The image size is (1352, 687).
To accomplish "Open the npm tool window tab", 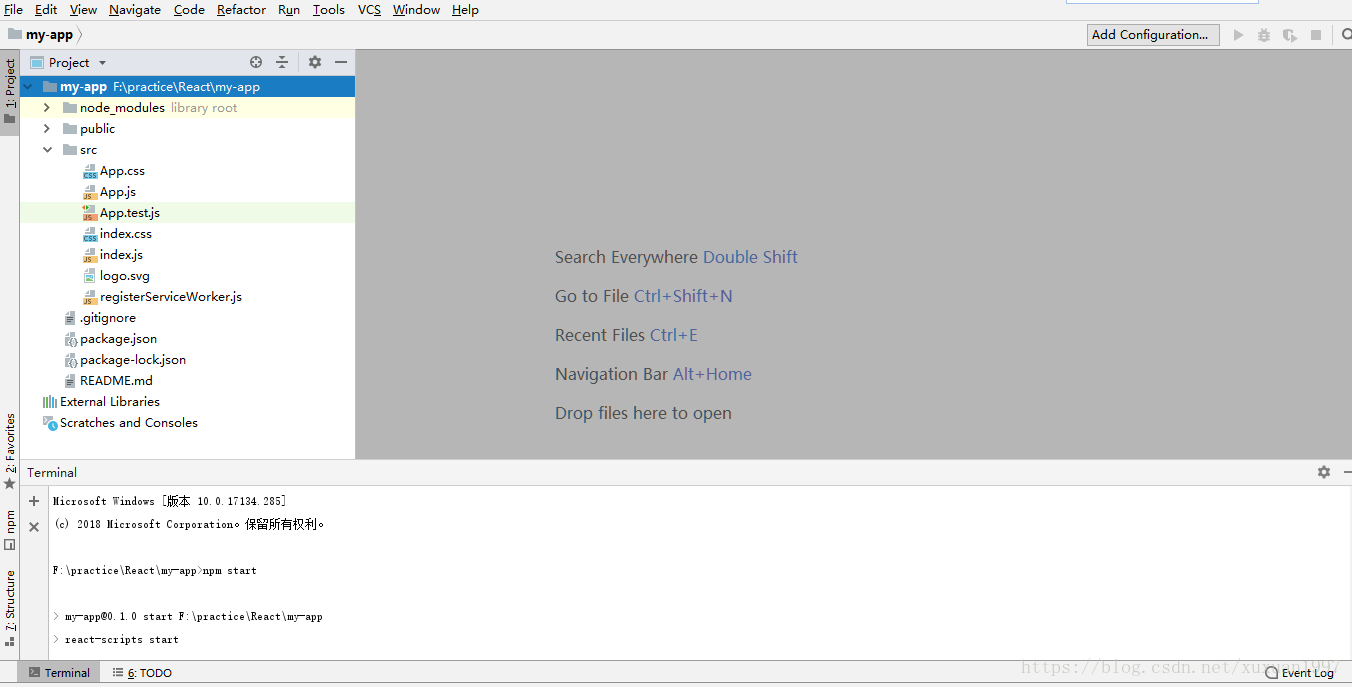I will click(x=9, y=522).
